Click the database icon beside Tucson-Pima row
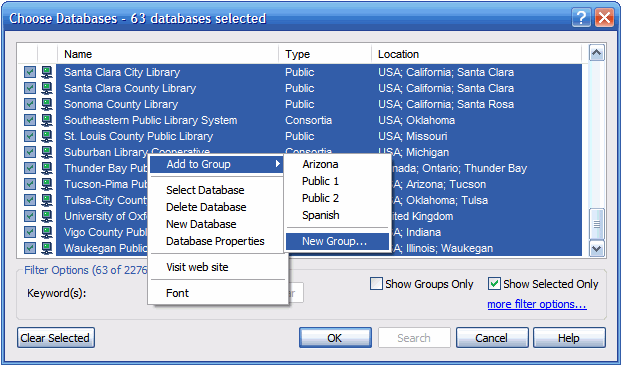The height and width of the screenshot is (367, 623). [x=47, y=184]
